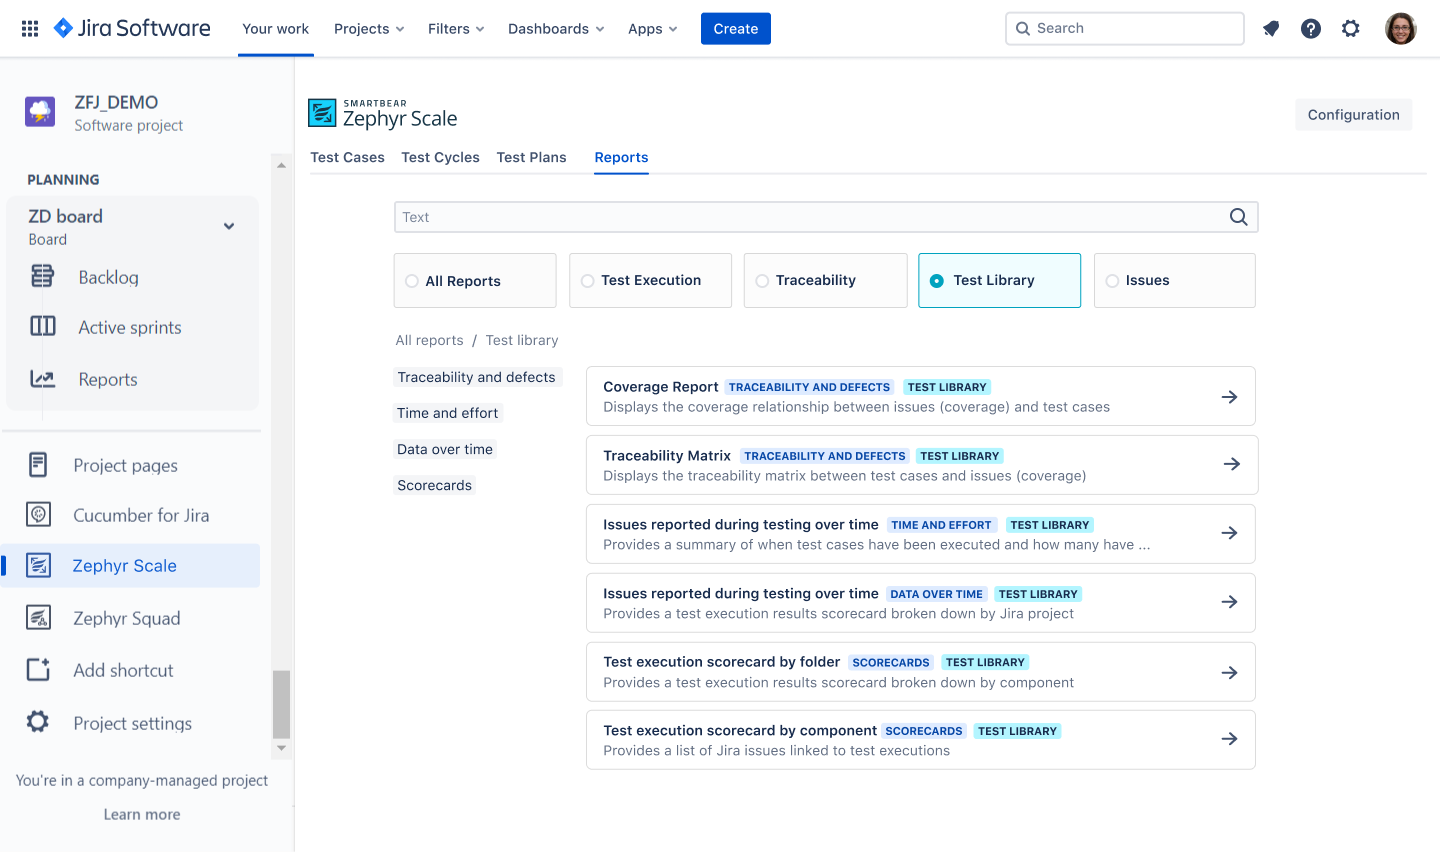Click the Zephyr Scale sidebar icon

(x=38, y=565)
